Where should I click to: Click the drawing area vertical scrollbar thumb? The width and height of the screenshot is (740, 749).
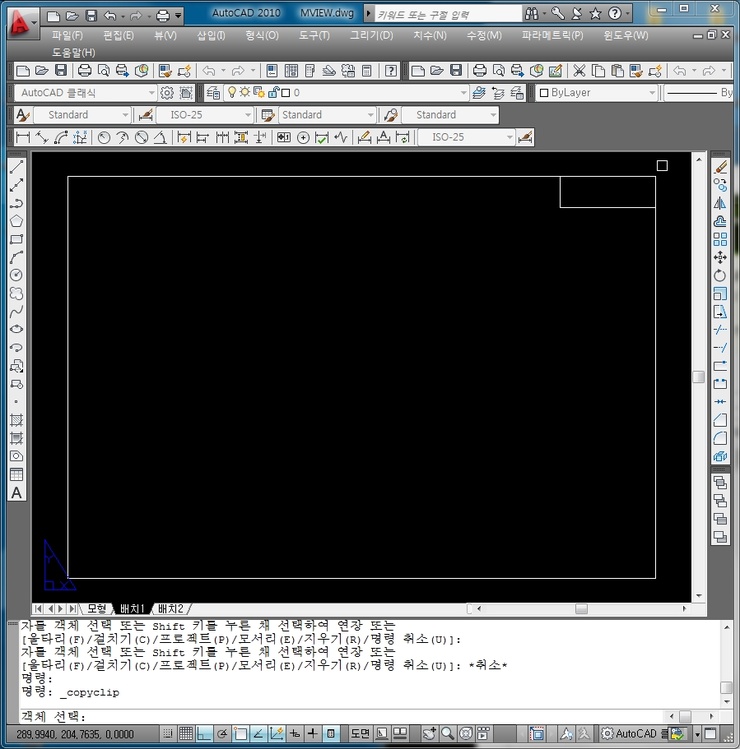coord(698,376)
